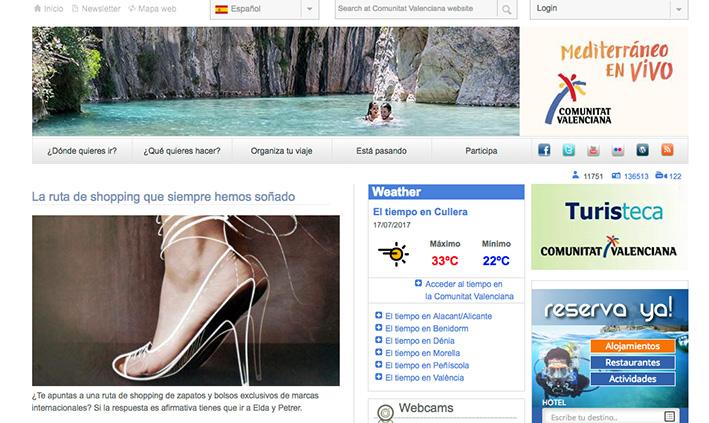Screen dimensions: 709x423
Task: Open the Organiza tu viaje menu
Action: tap(281, 151)
